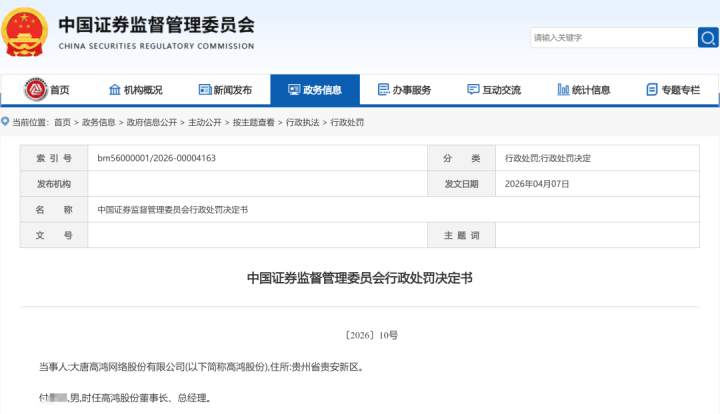Click the document icon beside 专题专栏
This screenshot has width=720, height=414.
(x=652, y=90)
